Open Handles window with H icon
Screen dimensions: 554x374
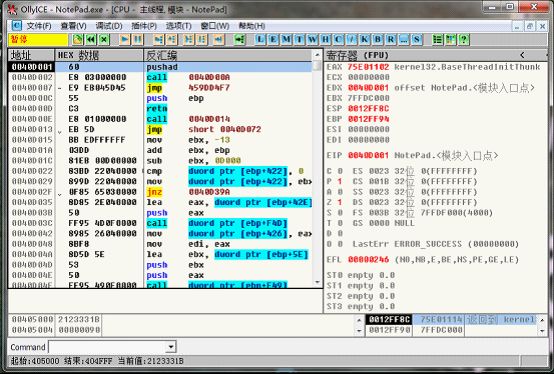pos(325,39)
